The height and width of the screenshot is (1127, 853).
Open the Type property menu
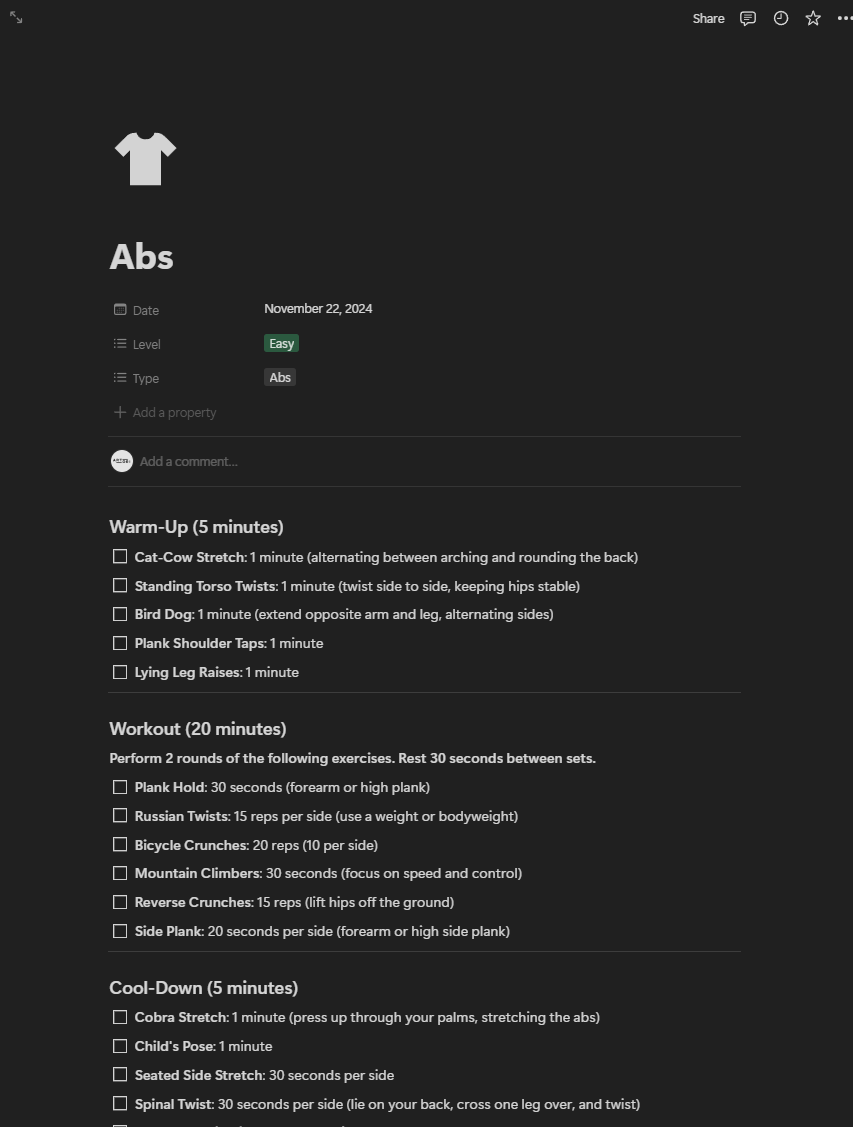point(146,378)
